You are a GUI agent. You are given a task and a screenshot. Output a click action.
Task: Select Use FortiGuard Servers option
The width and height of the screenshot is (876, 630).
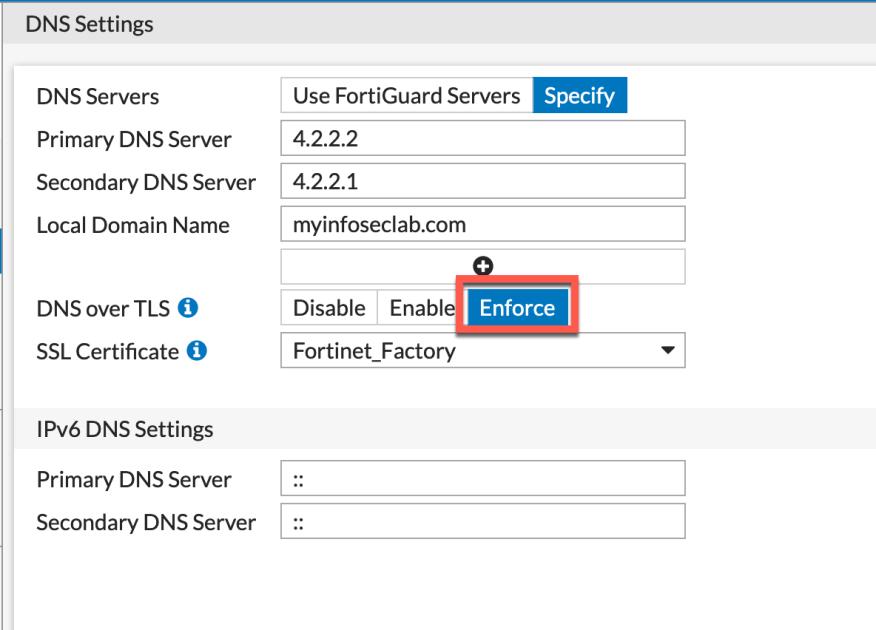click(x=407, y=96)
